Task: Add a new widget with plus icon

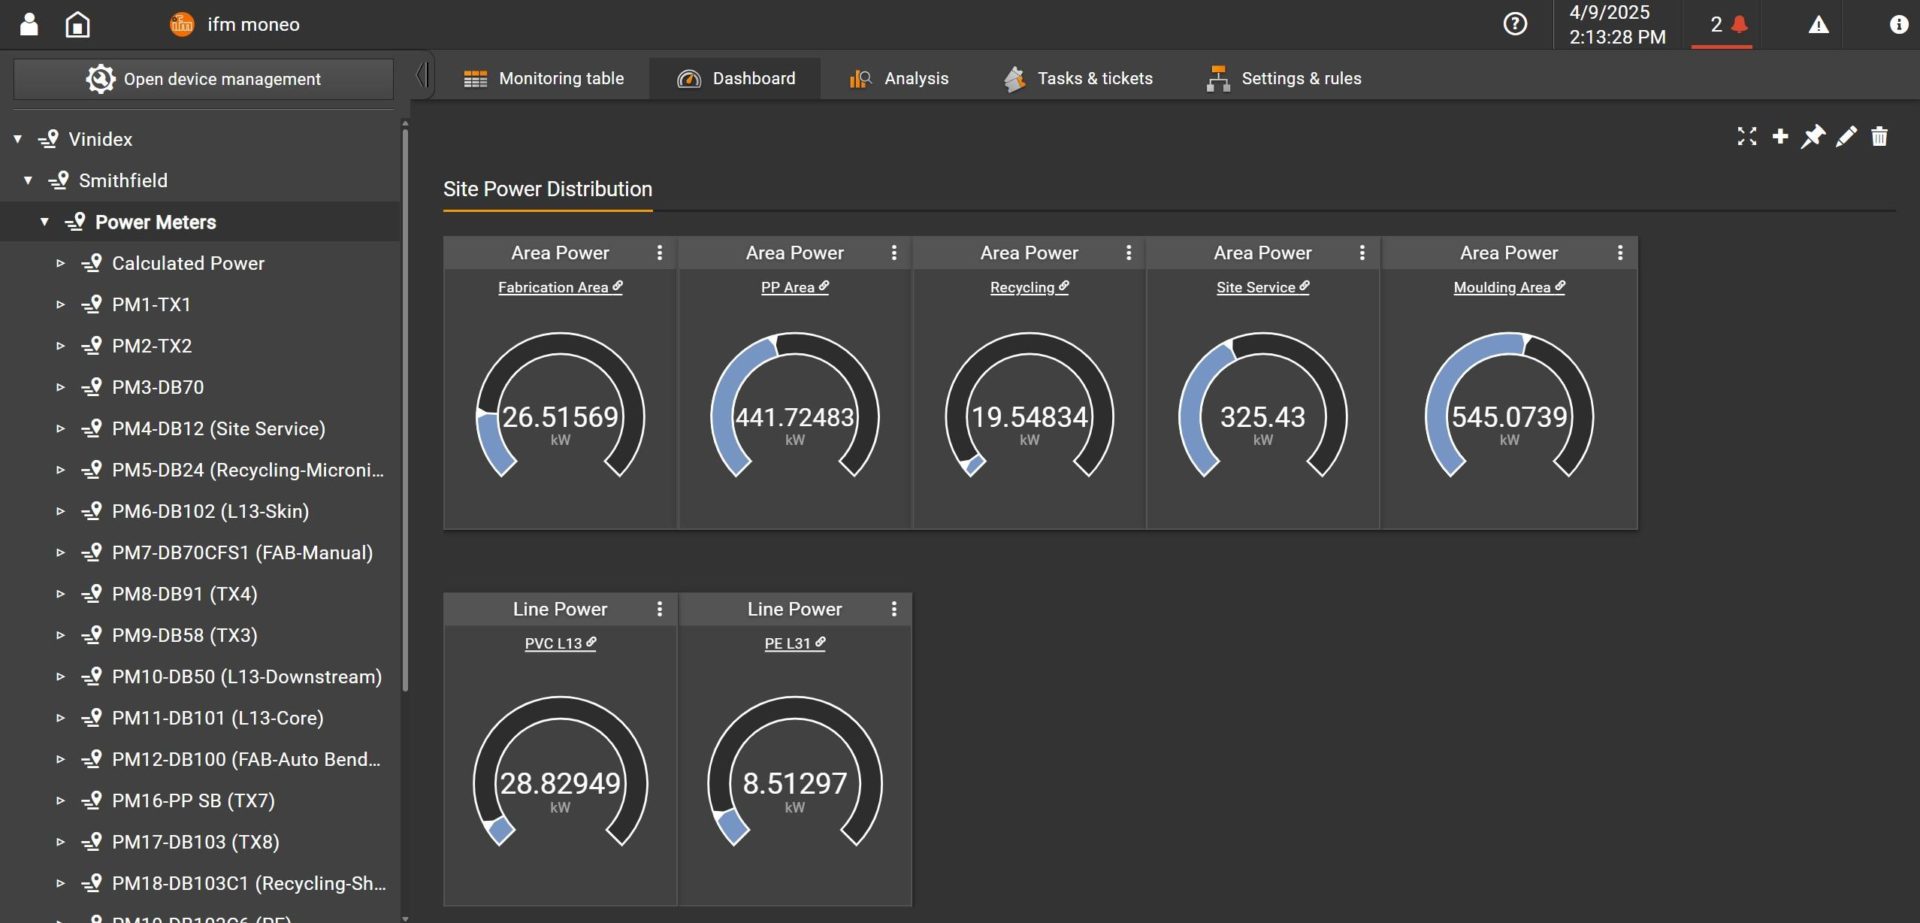Action: click(1780, 137)
